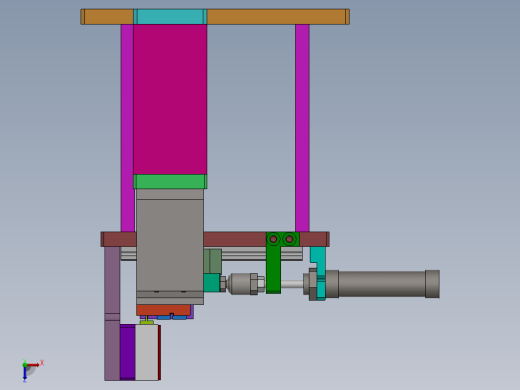This screenshot has height=390, width=520.
Task: Select the bright green flange below the magenta housing
Action: click(170, 182)
